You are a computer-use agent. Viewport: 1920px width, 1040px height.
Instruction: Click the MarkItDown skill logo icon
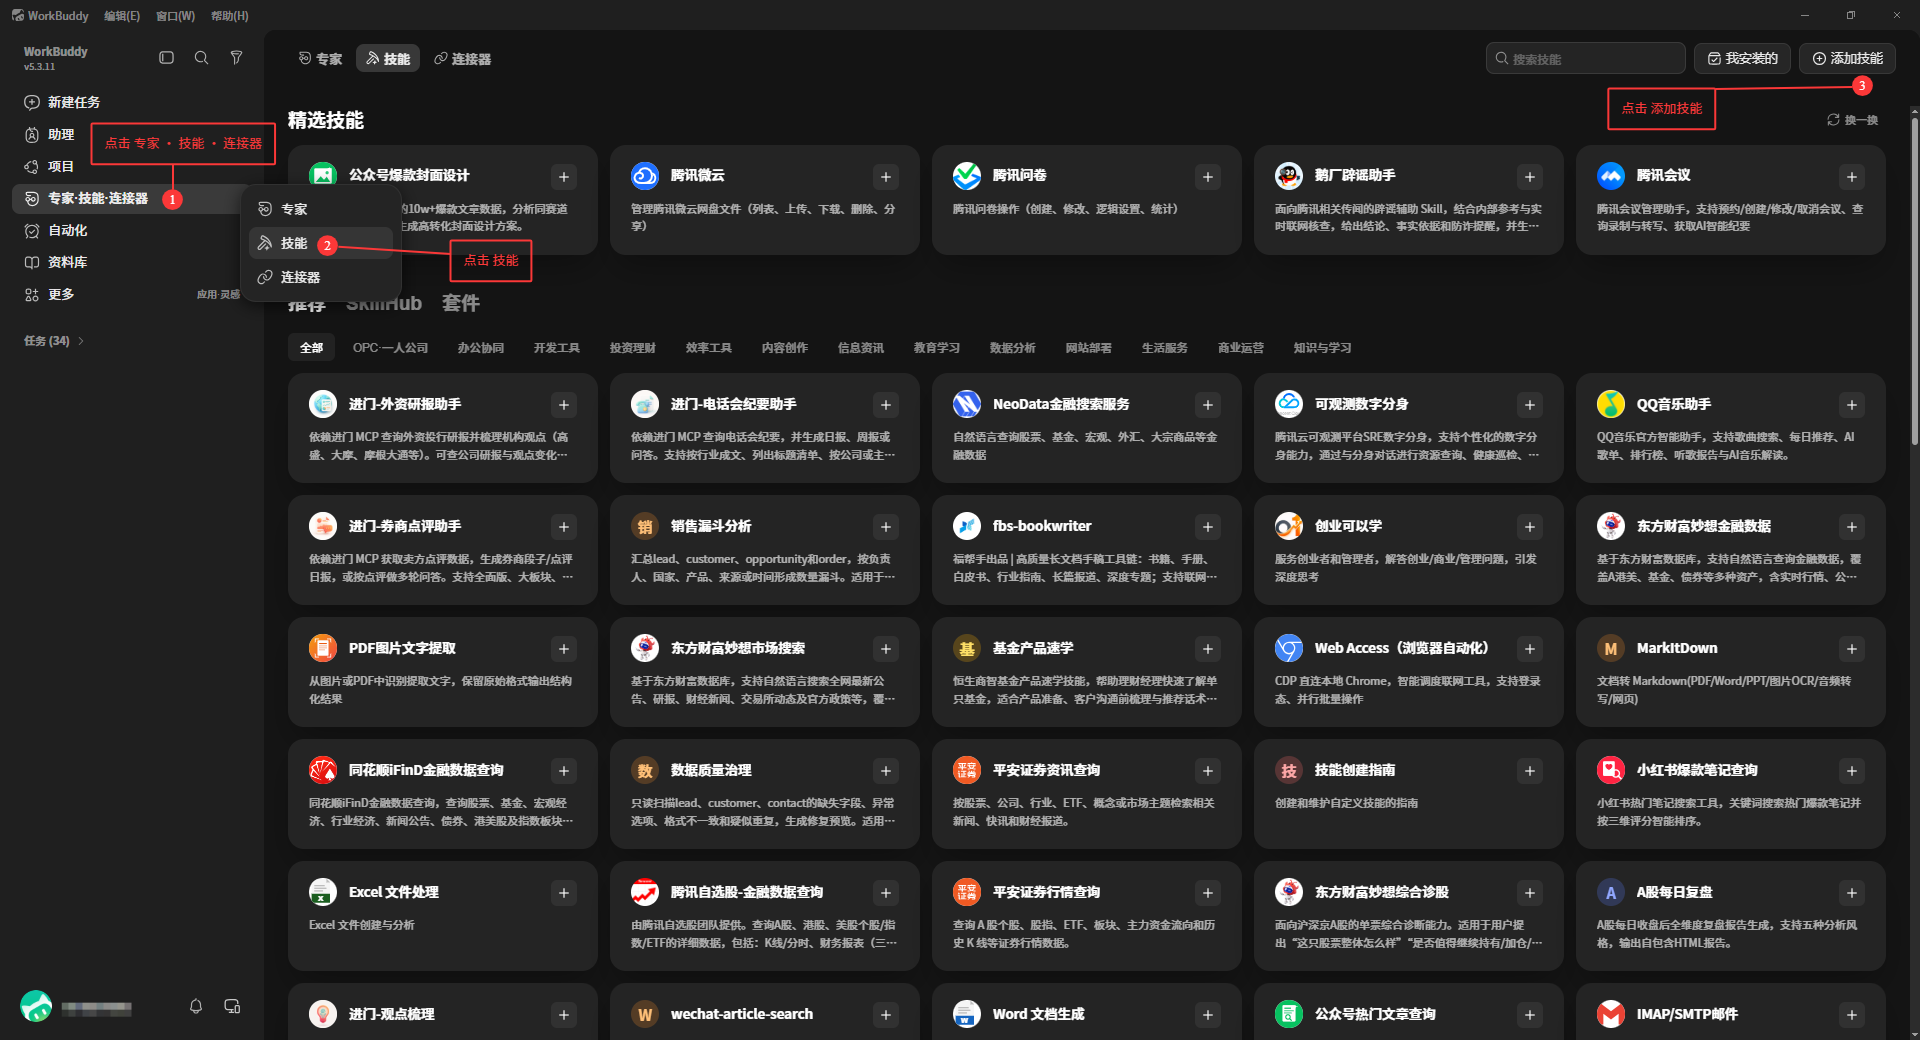(1611, 649)
